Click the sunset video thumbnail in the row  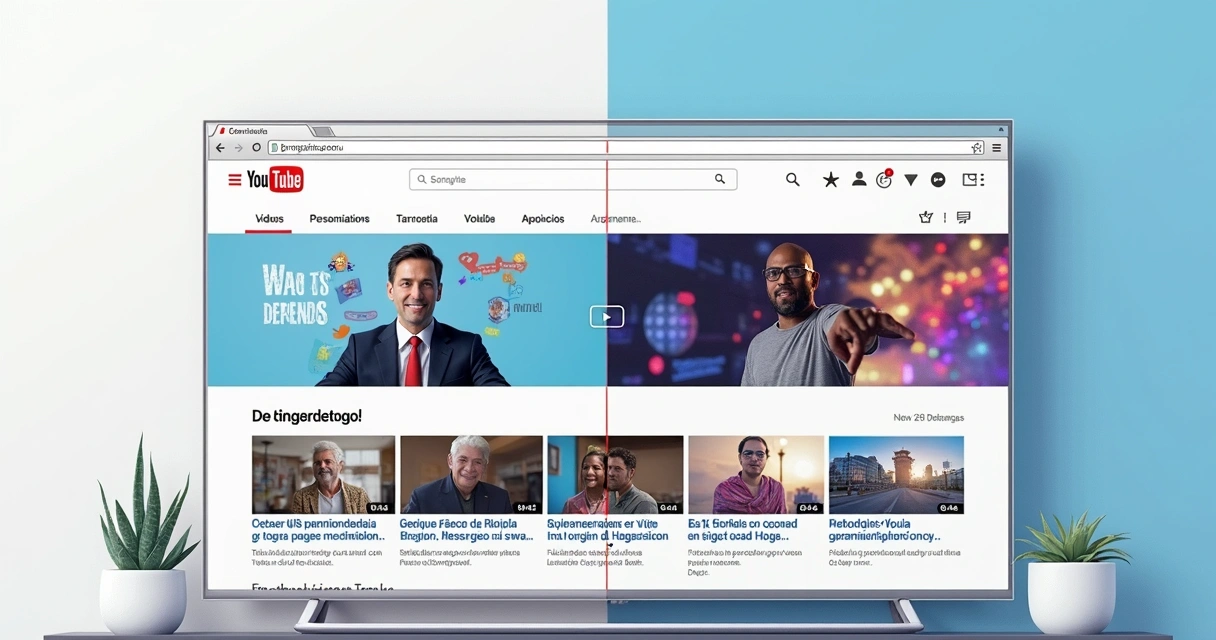coord(755,473)
